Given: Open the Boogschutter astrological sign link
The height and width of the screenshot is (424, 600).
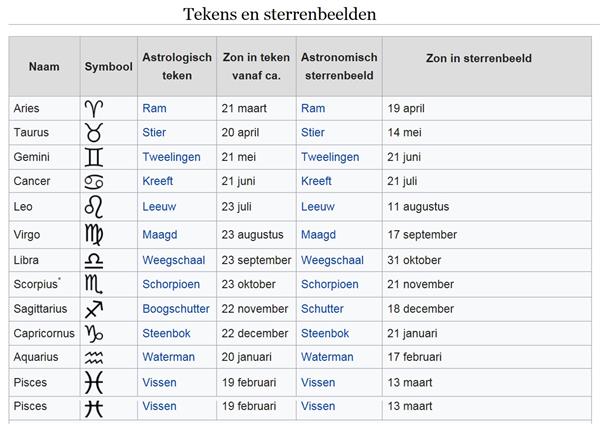Looking at the screenshot, I should 176,310.
